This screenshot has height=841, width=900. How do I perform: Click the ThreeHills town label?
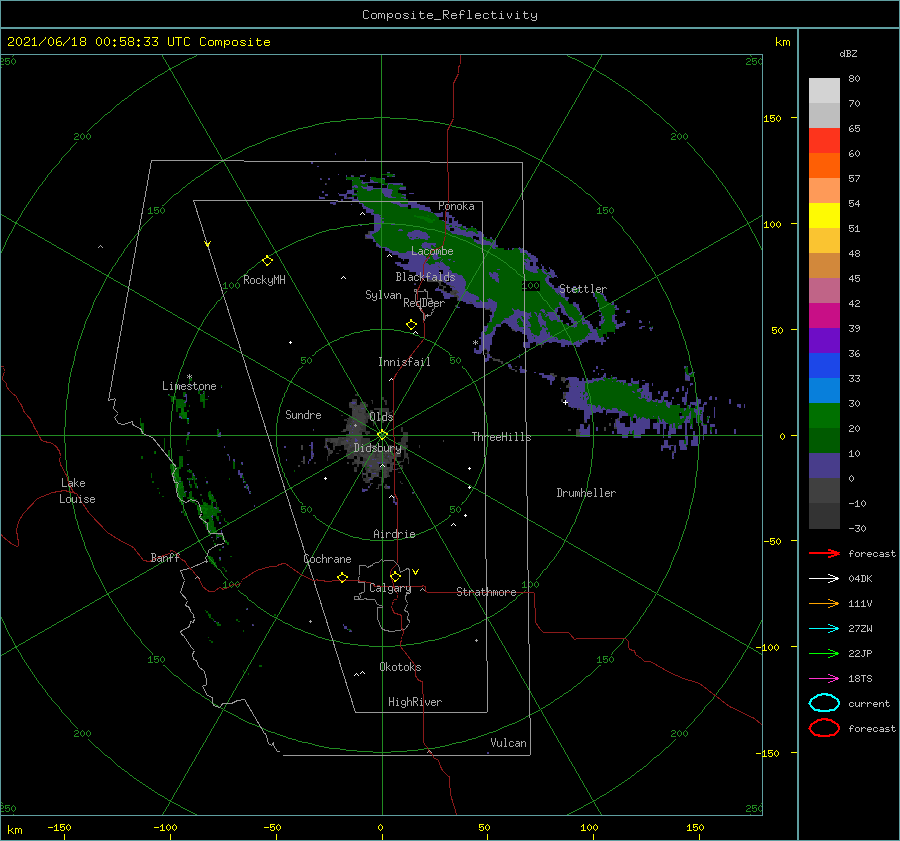pyautogui.click(x=501, y=437)
